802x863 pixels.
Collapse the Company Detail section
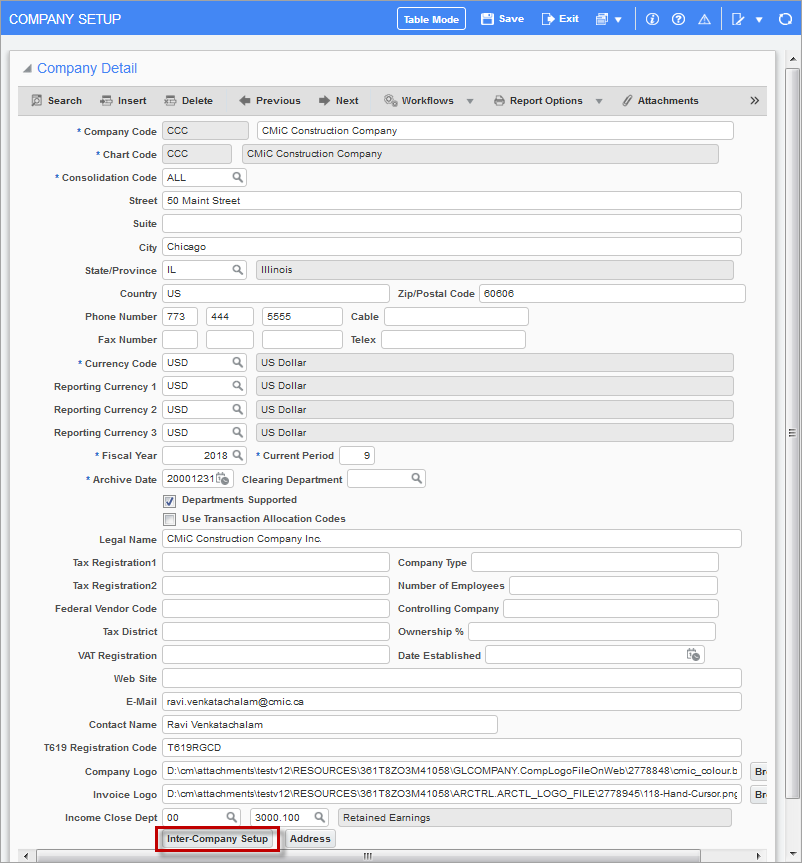click(x=27, y=68)
